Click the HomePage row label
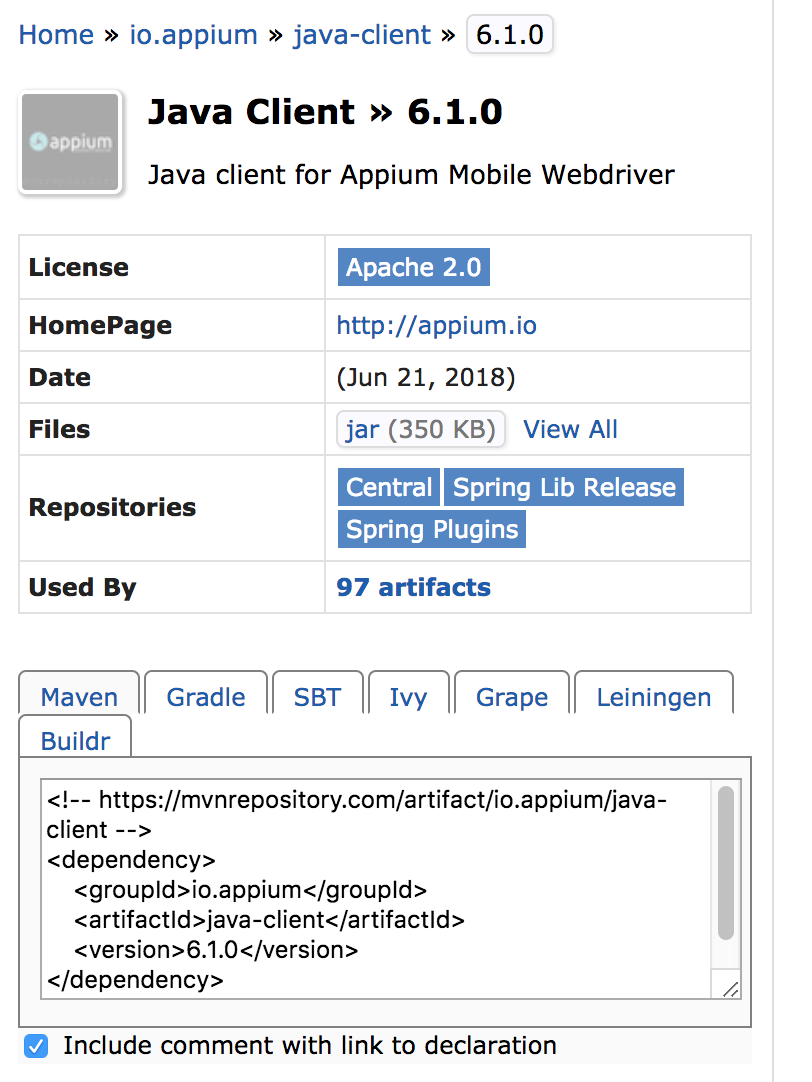812x1082 pixels. click(100, 325)
